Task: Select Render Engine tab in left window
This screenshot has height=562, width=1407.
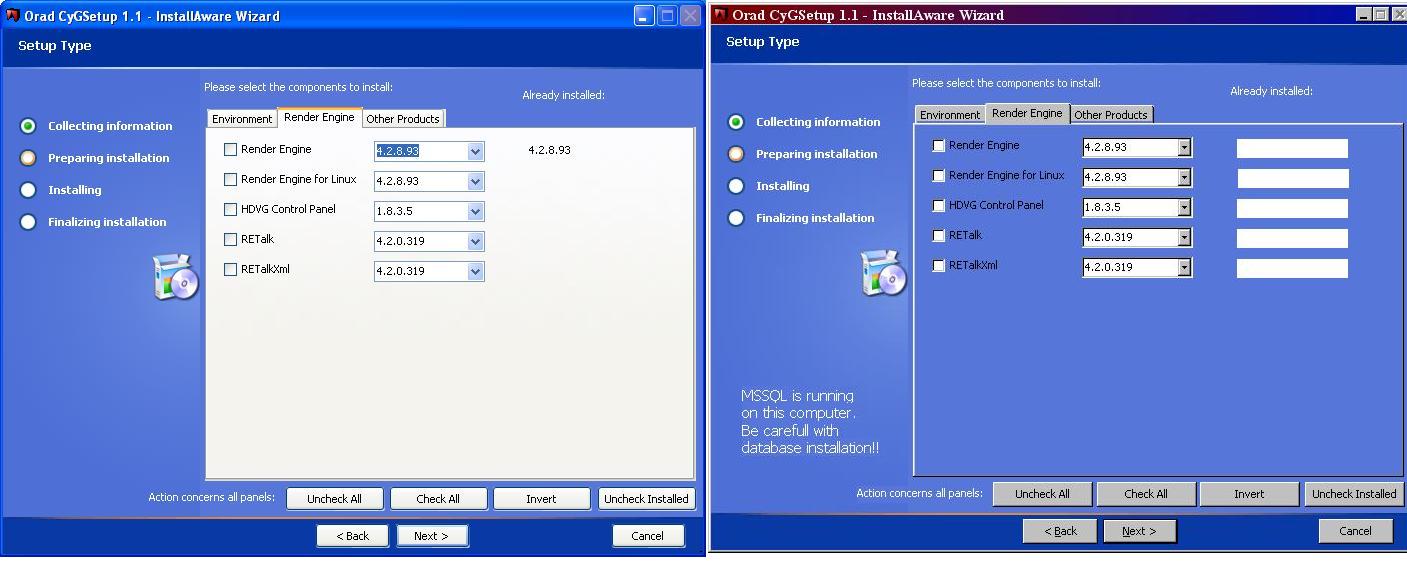Action: click(x=319, y=117)
